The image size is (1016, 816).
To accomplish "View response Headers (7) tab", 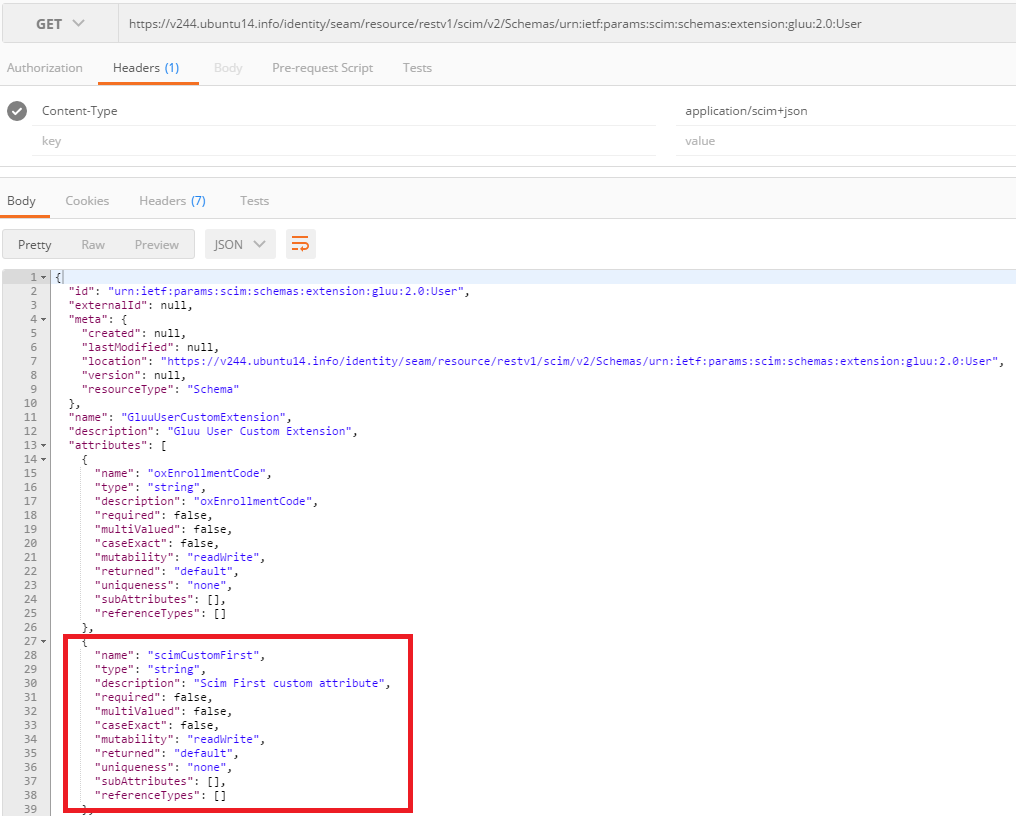I will pos(172,201).
